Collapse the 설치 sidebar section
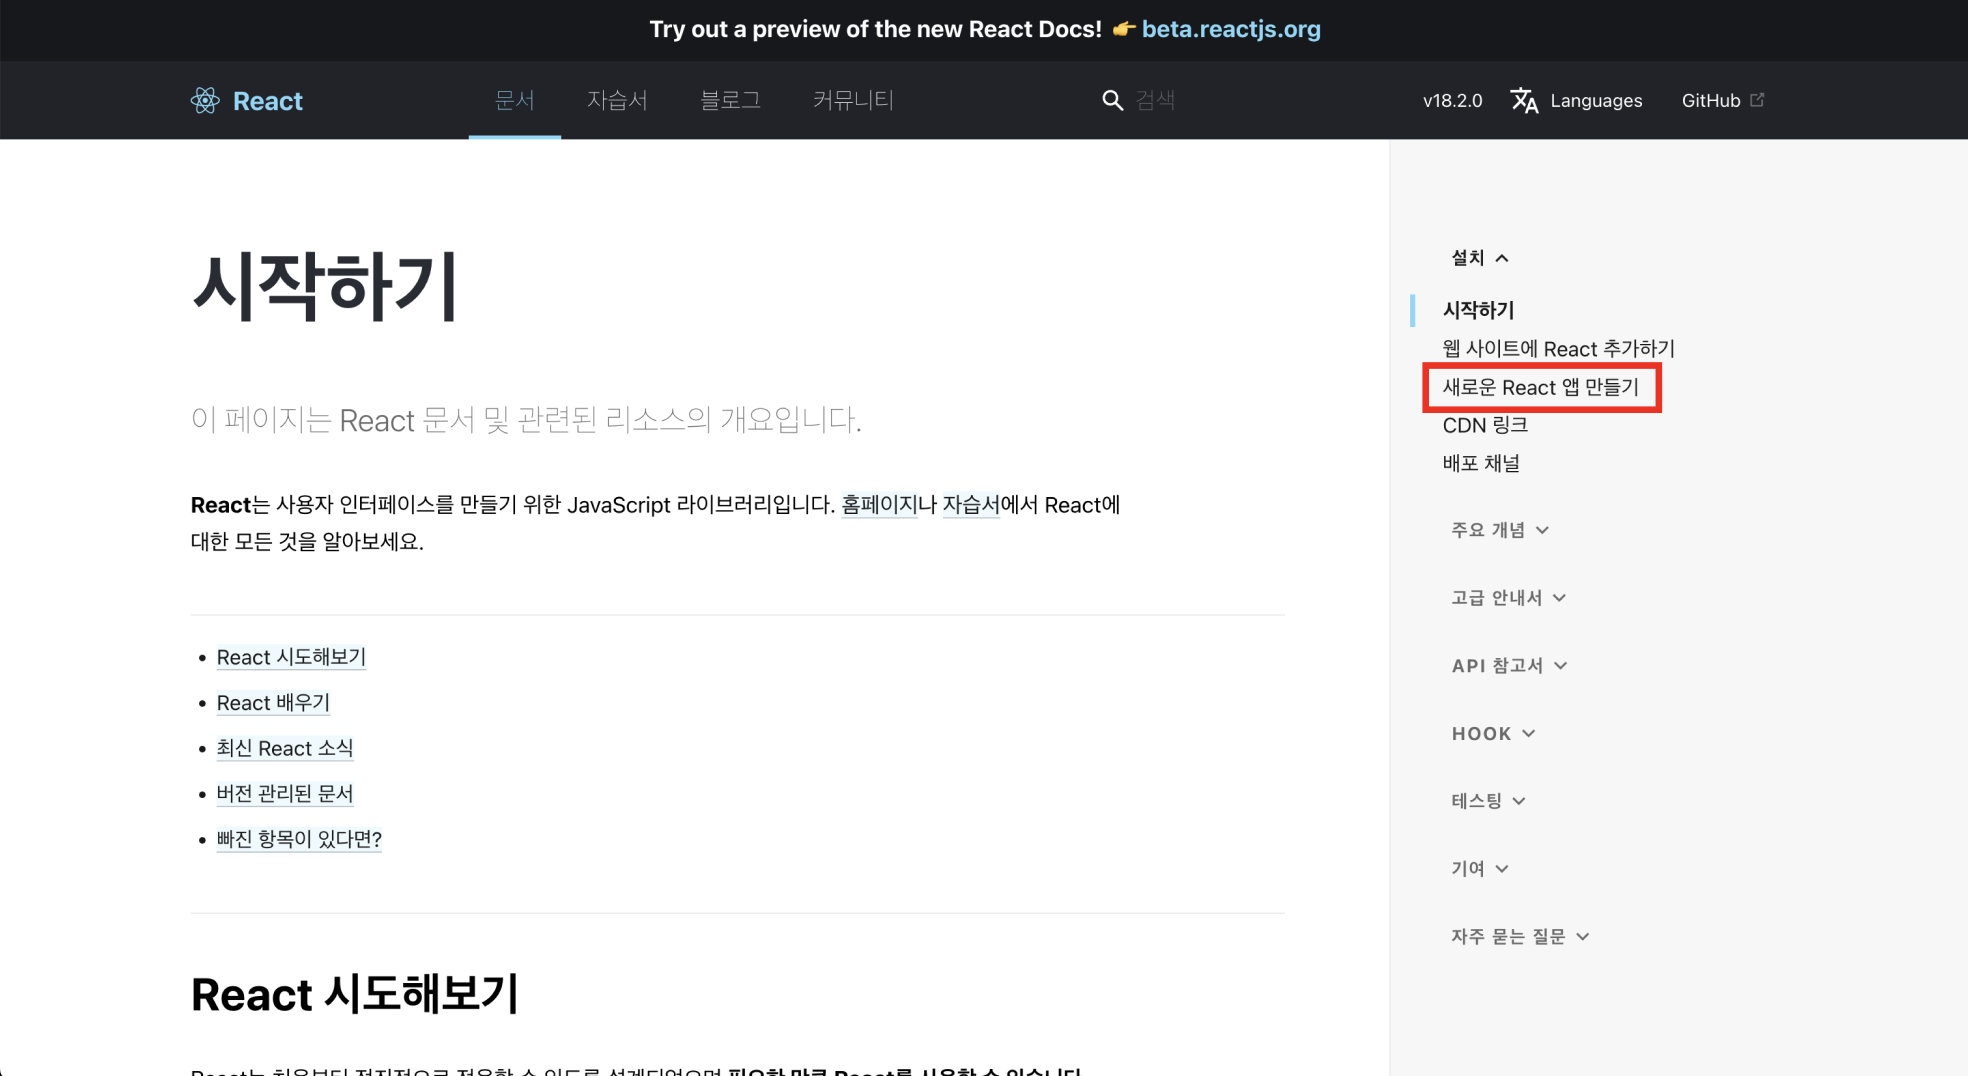Image resolution: width=1968 pixels, height=1076 pixels. click(1480, 258)
